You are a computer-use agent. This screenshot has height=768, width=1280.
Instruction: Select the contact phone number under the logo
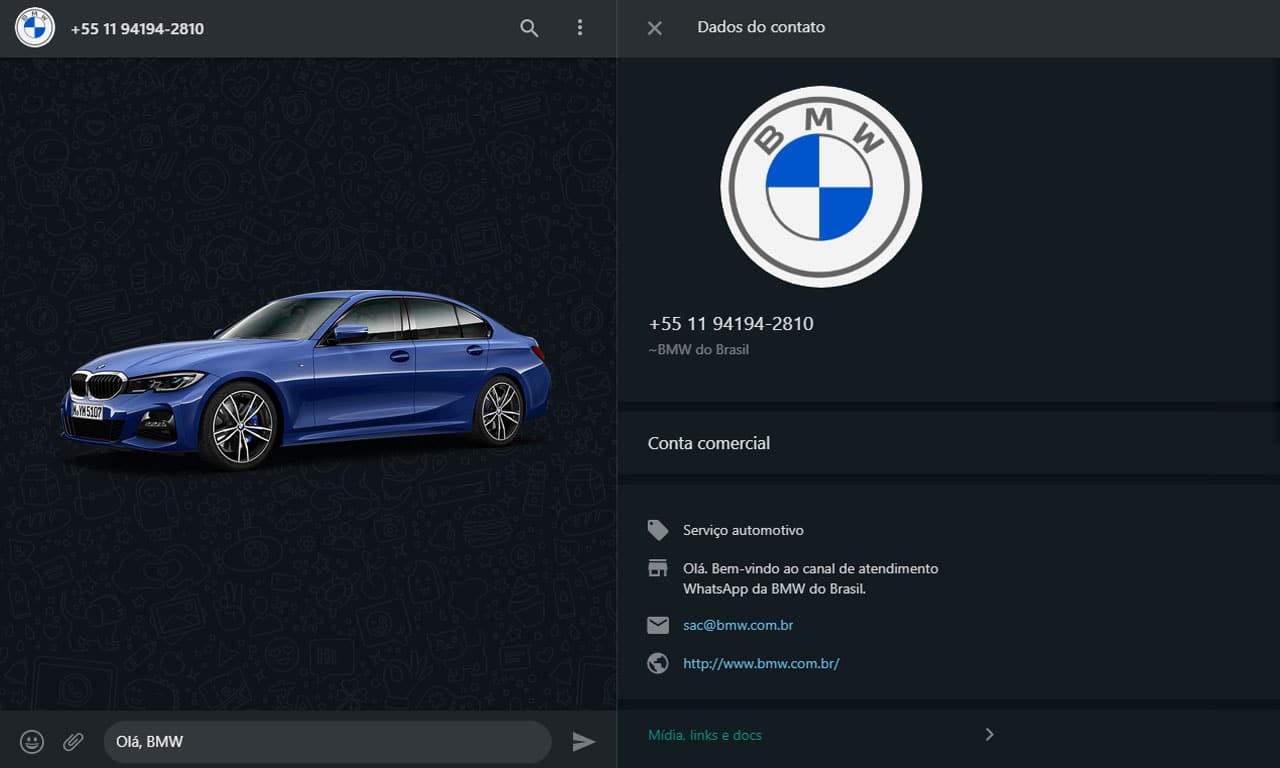point(731,324)
